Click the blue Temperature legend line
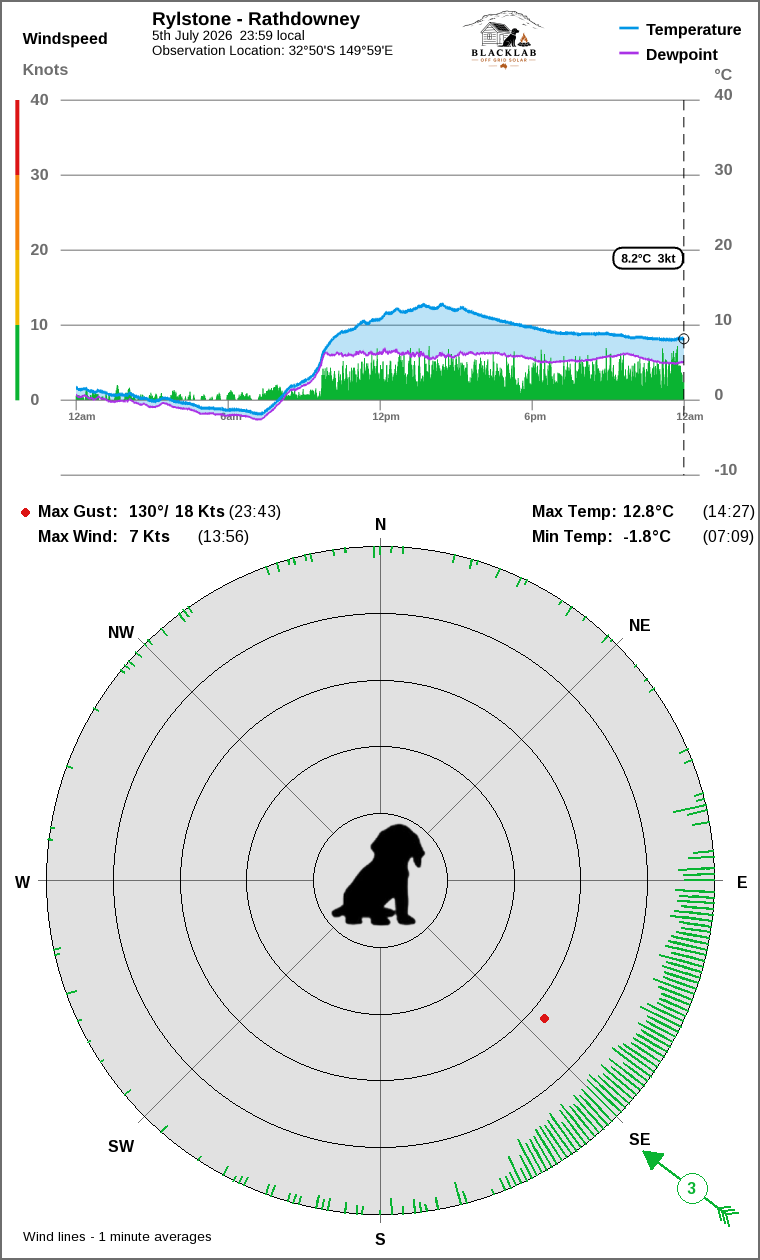 (629, 29)
